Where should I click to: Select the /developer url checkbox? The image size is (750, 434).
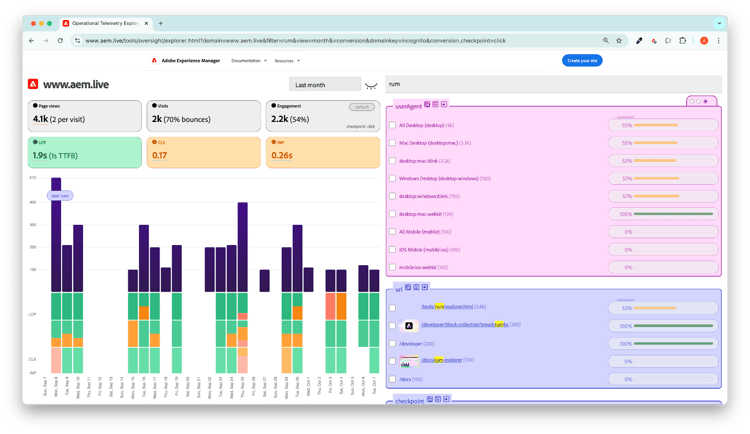[393, 343]
